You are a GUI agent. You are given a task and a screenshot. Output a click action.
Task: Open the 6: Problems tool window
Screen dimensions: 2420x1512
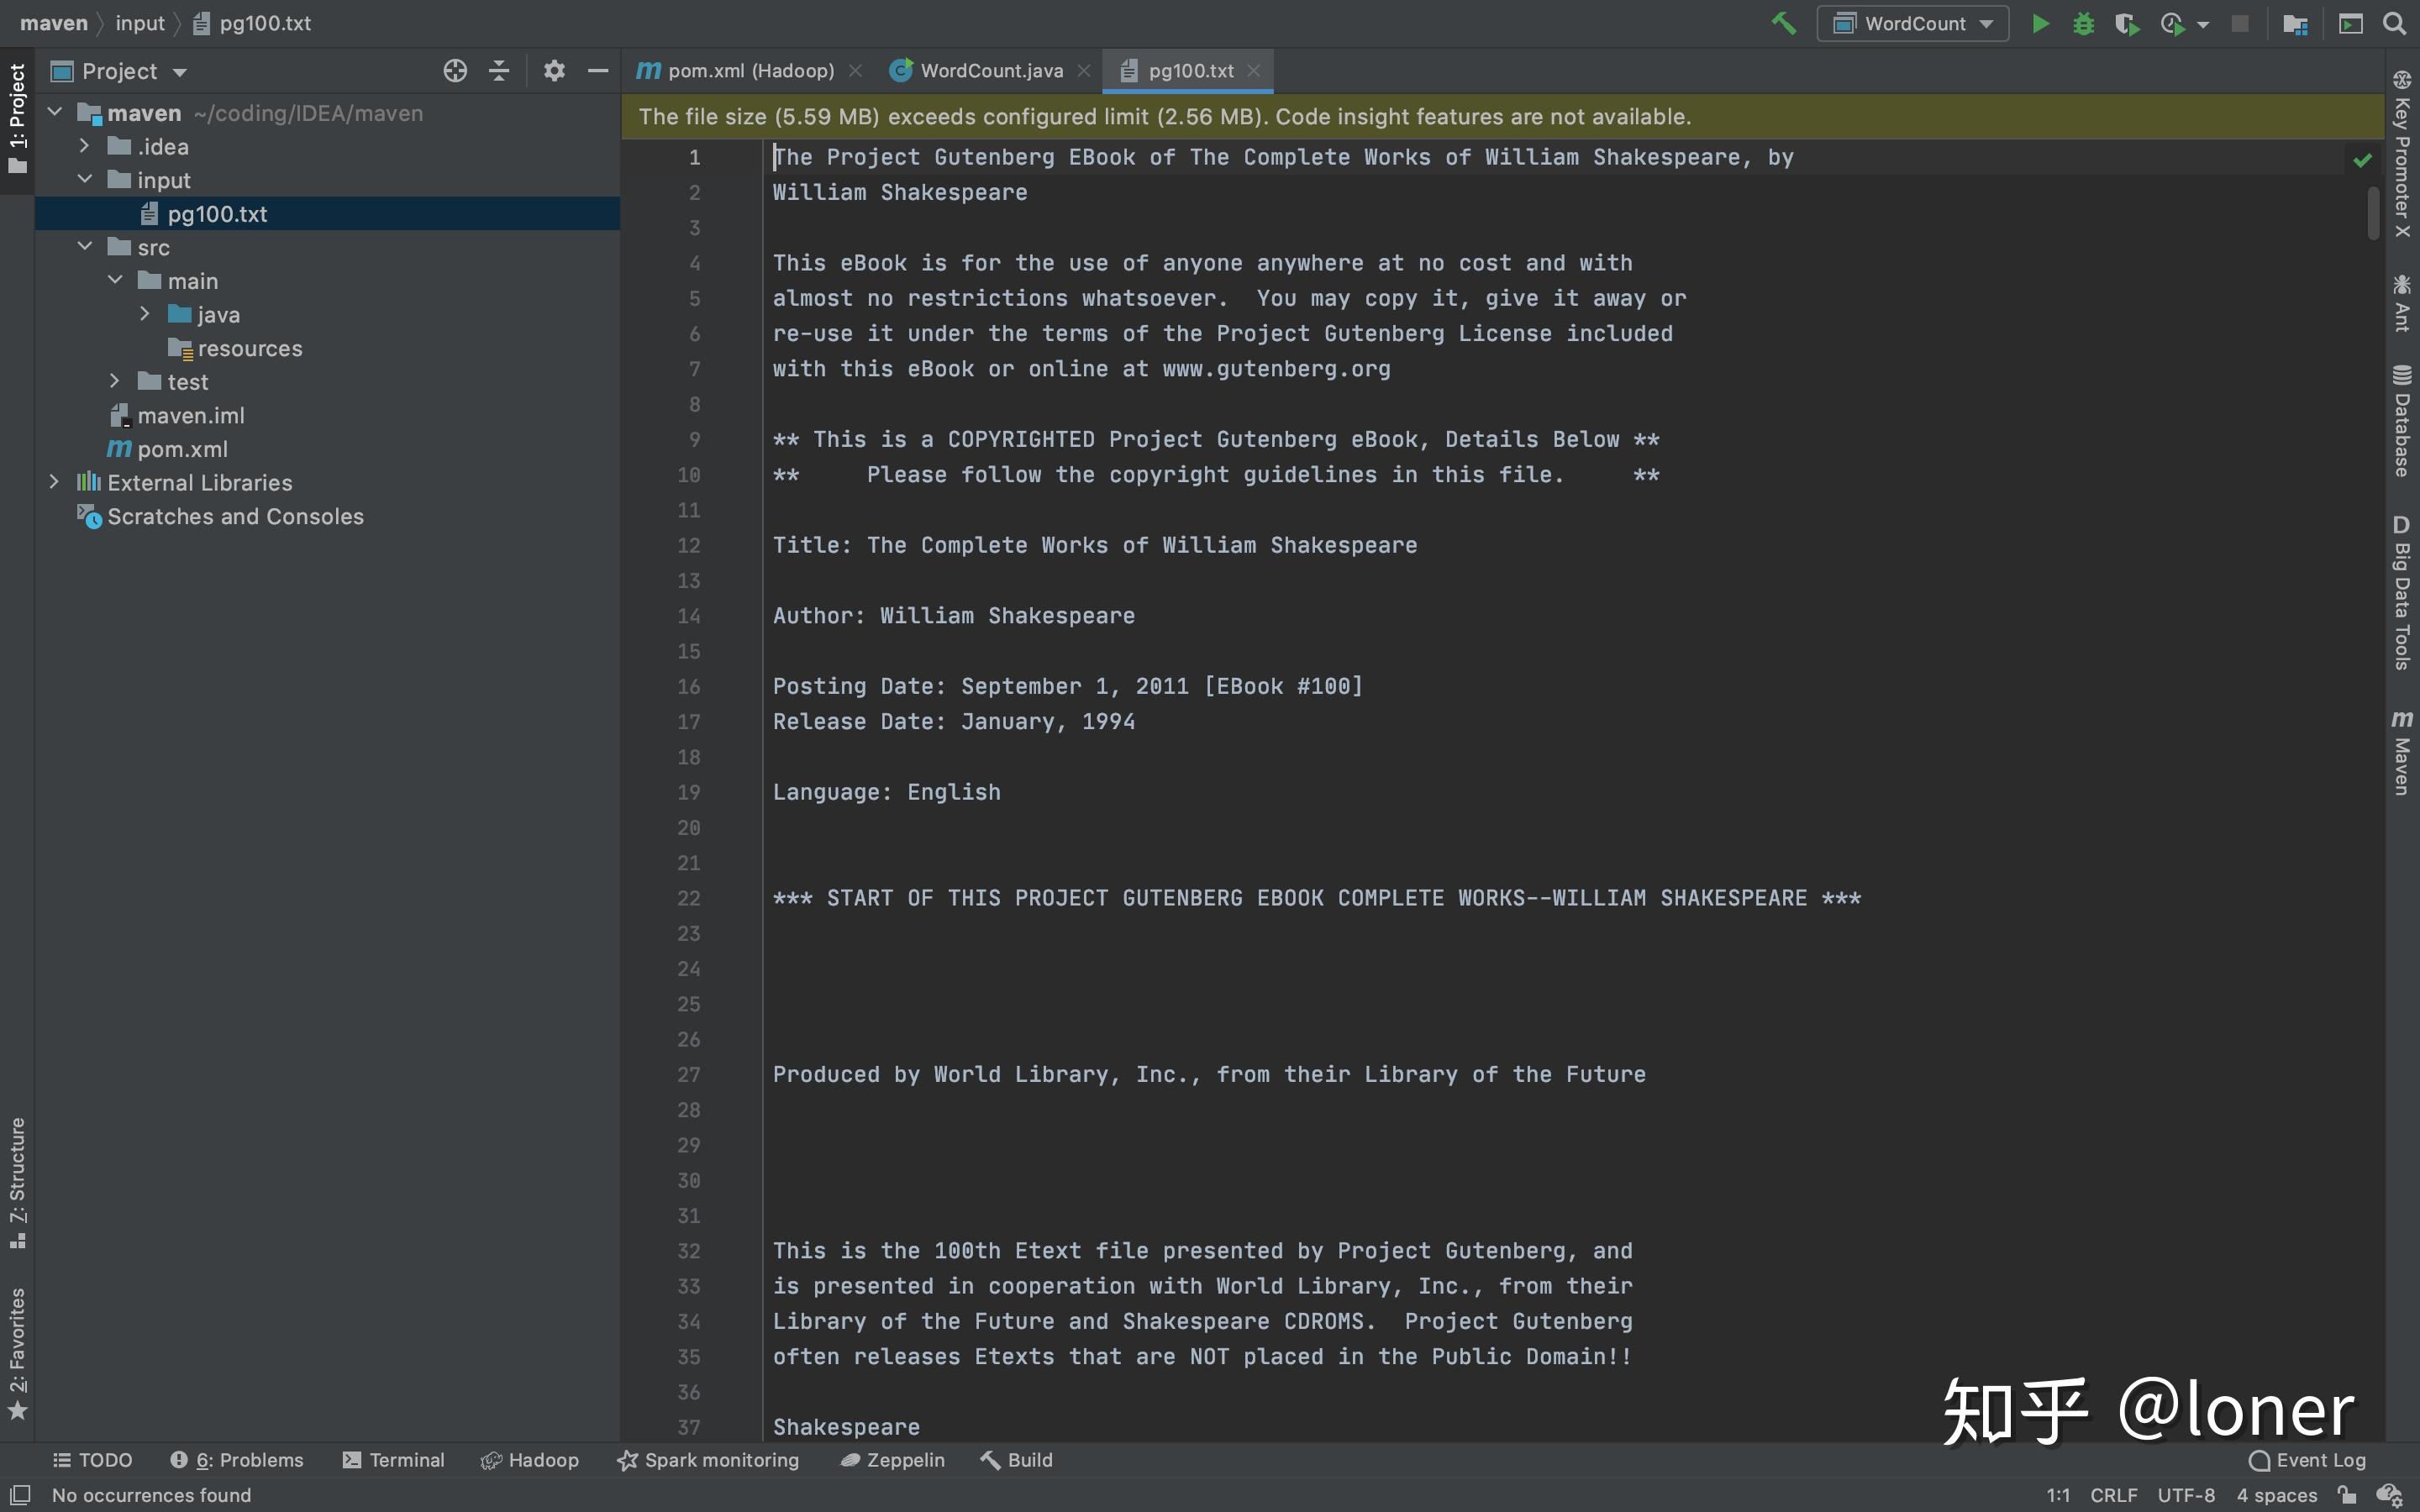pyautogui.click(x=237, y=1460)
